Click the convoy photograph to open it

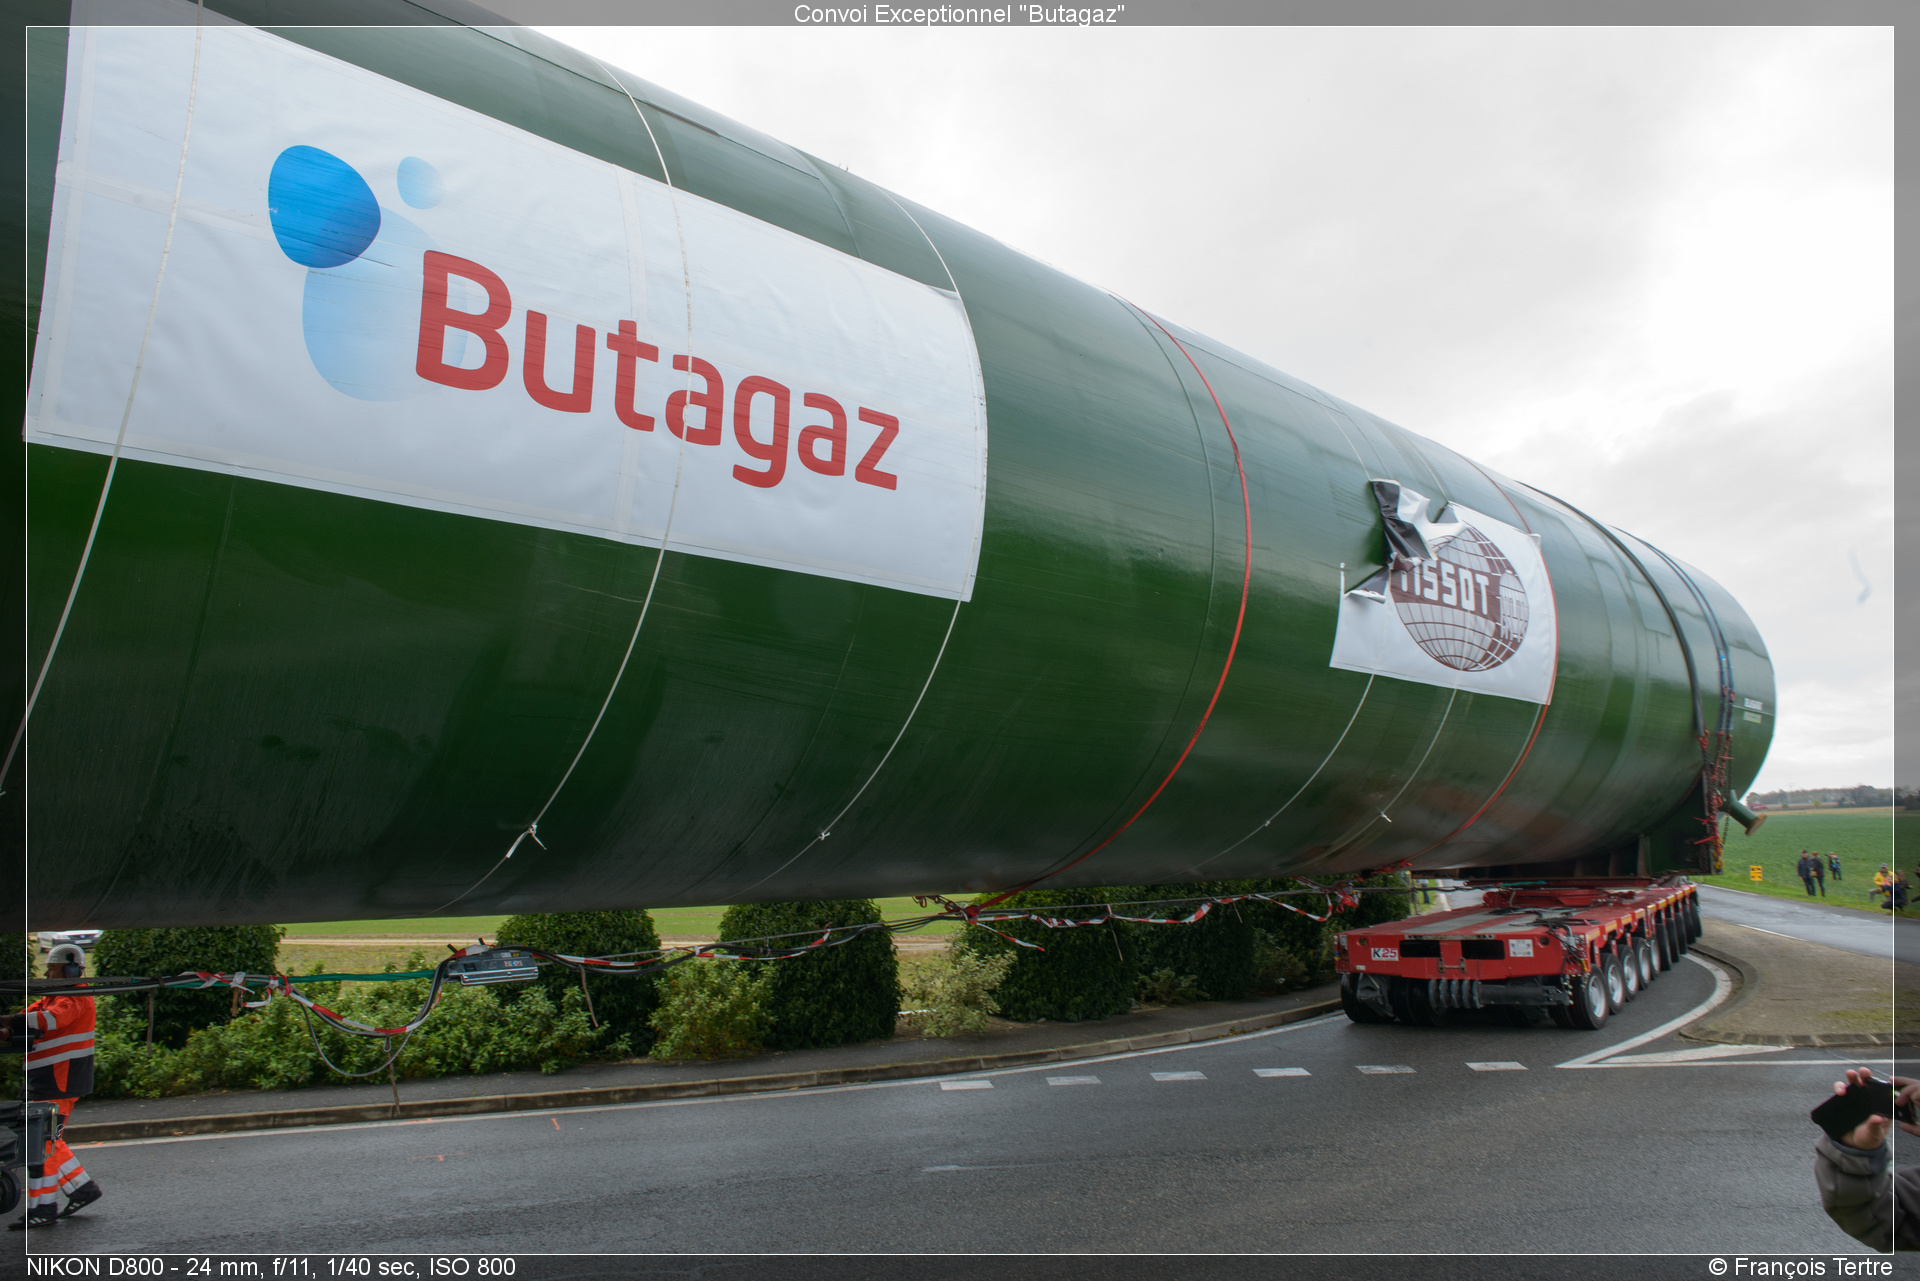pyautogui.click(x=959, y=640)
